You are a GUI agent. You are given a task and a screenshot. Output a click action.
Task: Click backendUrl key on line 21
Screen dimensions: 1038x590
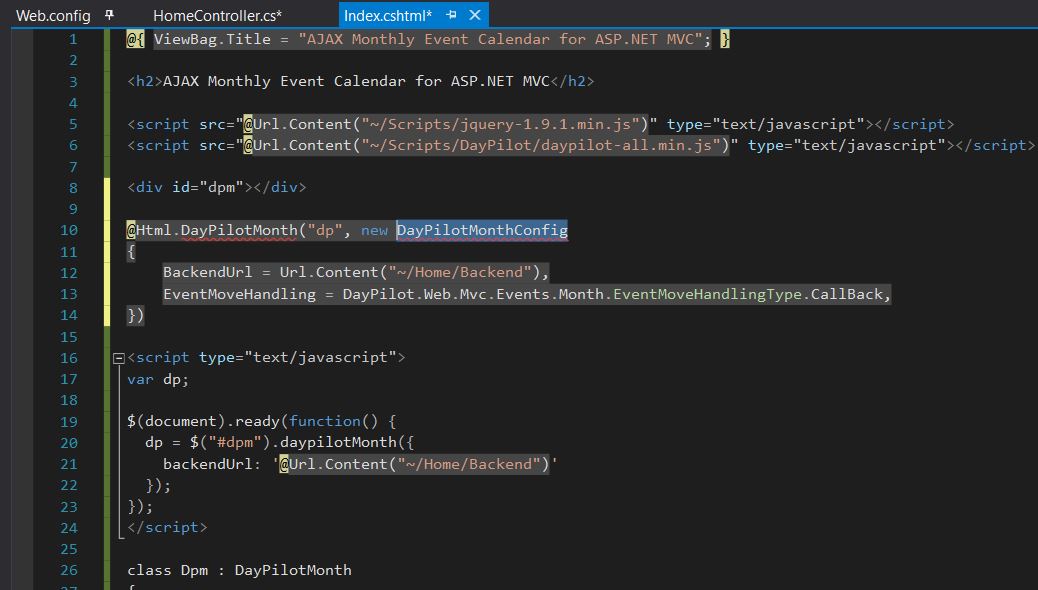pos(207,464)
